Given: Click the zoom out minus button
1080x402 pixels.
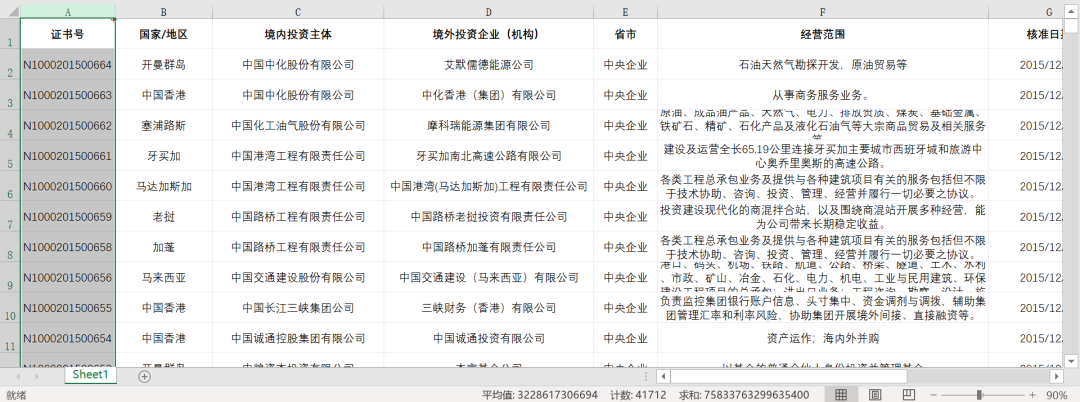Looking at the screenshot, I should [x=933, y=395].
